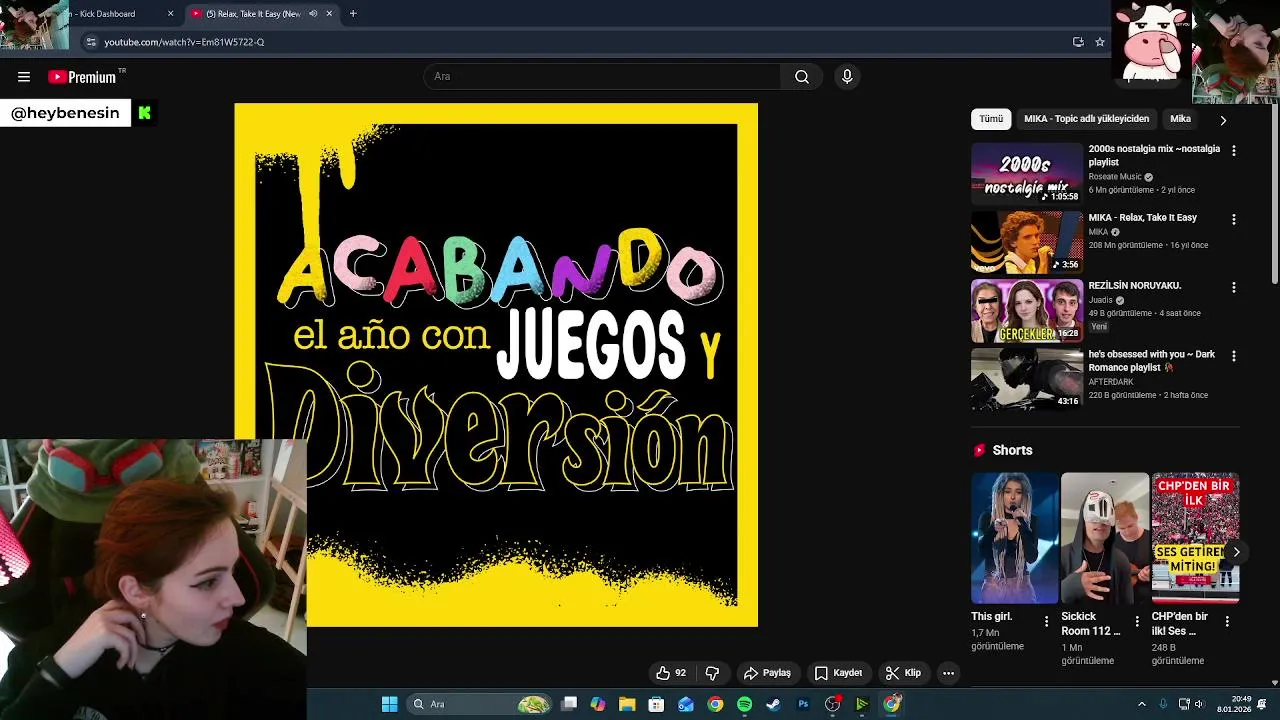Select the Tümü filter chip
The width and height of the screenshot is (1280, 720).
[x=991, y=119]
